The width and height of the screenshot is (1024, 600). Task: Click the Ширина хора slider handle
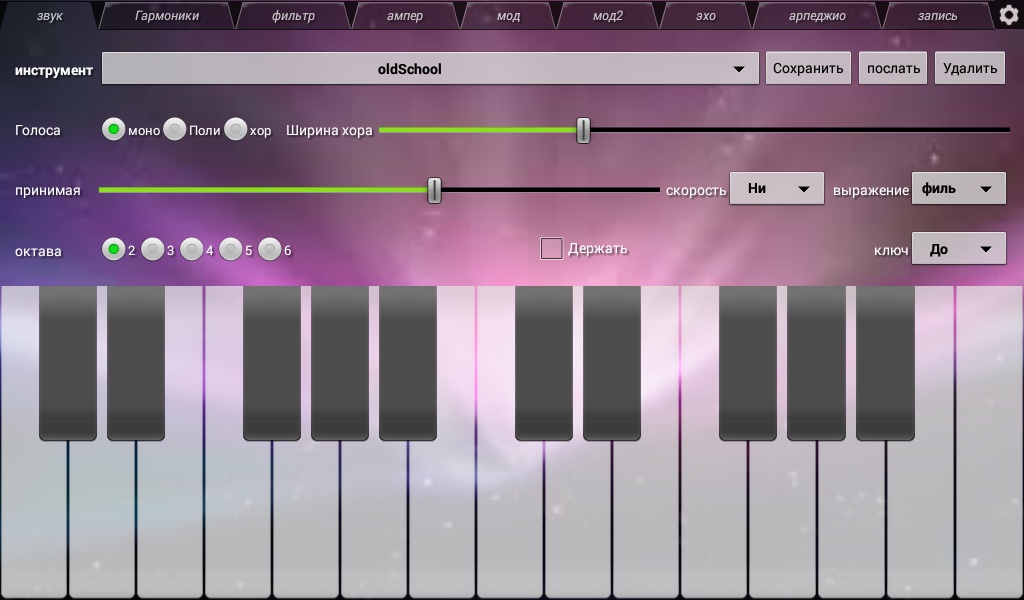[583, 130]
